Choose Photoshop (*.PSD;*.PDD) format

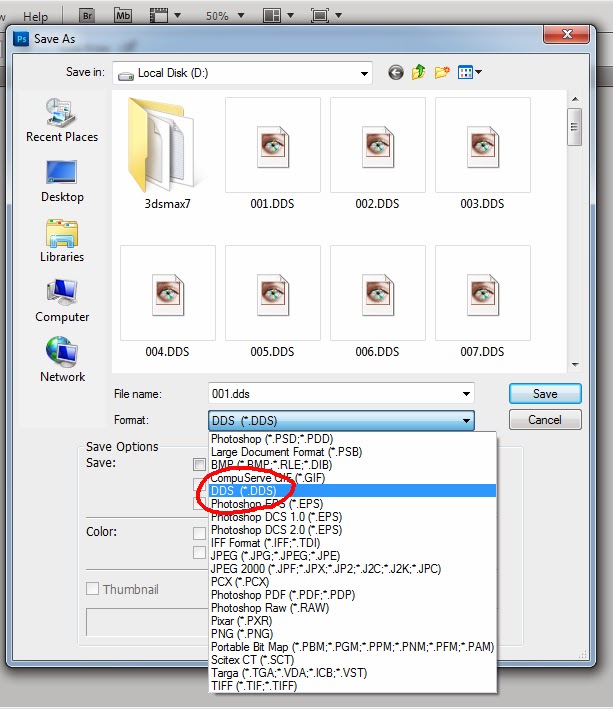pos(352,439)
